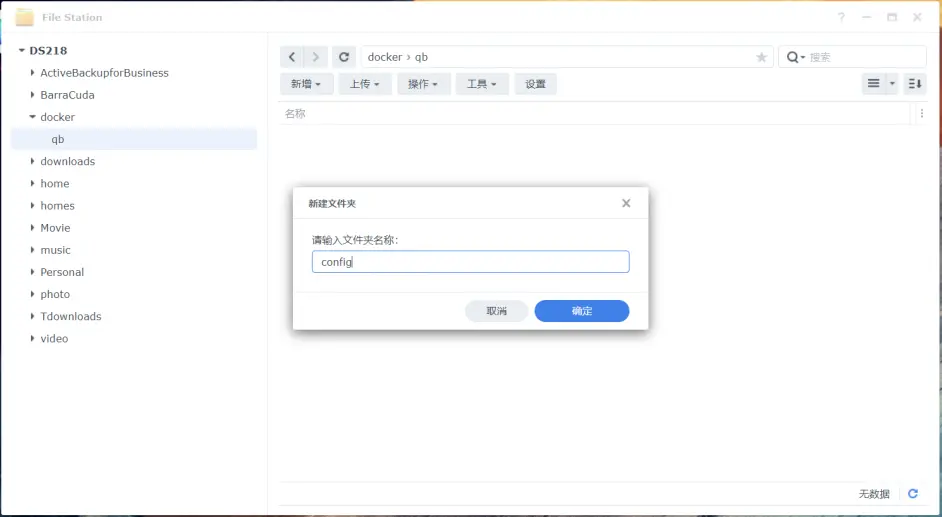Screen dimensions: 942x517
Task: Expand the downloads folder arrow
Action: [x=32, y=161]
